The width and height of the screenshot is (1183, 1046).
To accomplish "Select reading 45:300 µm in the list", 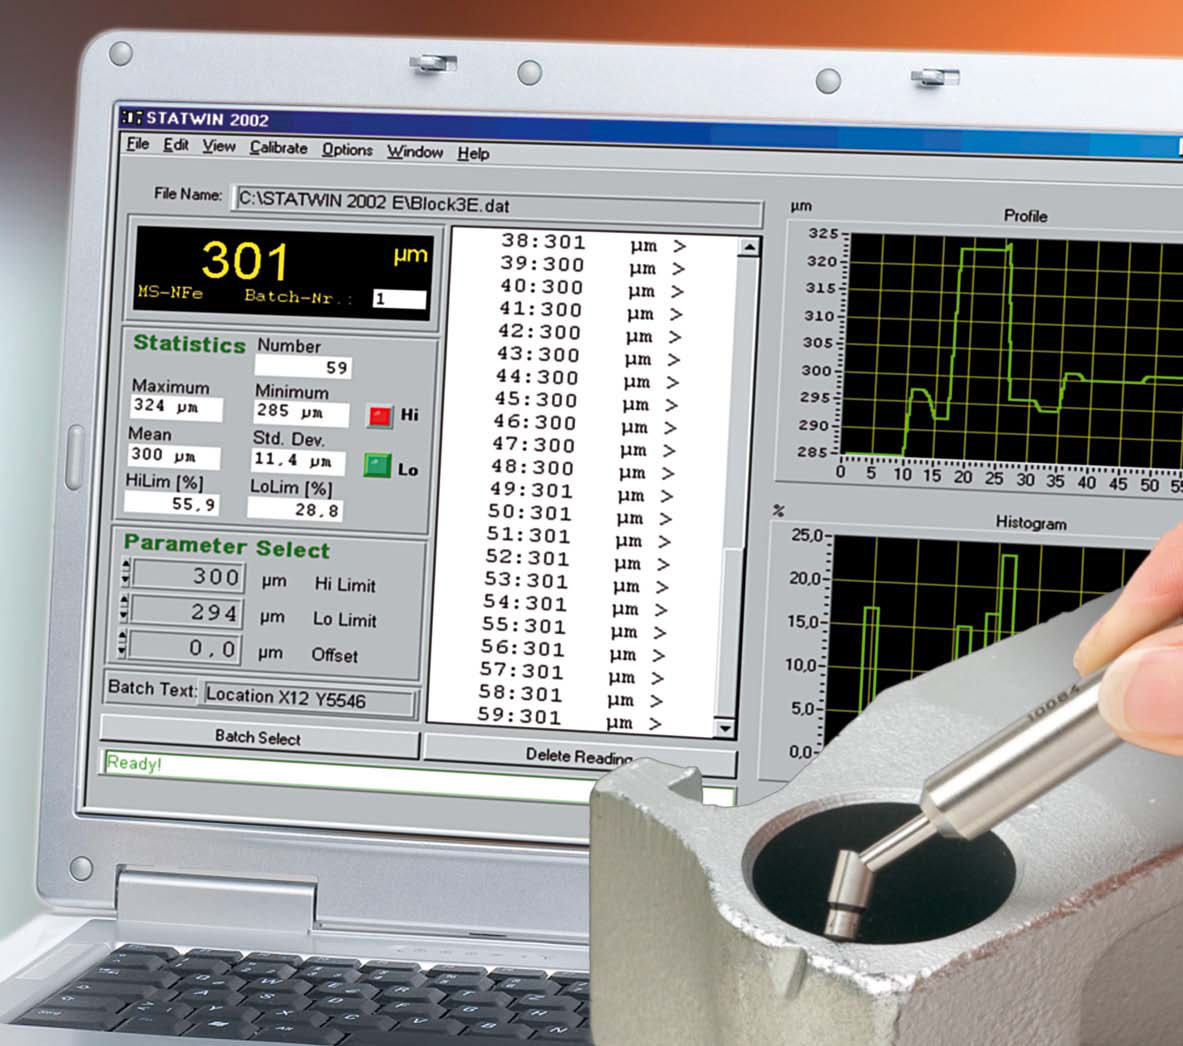I will coord(585,401).
